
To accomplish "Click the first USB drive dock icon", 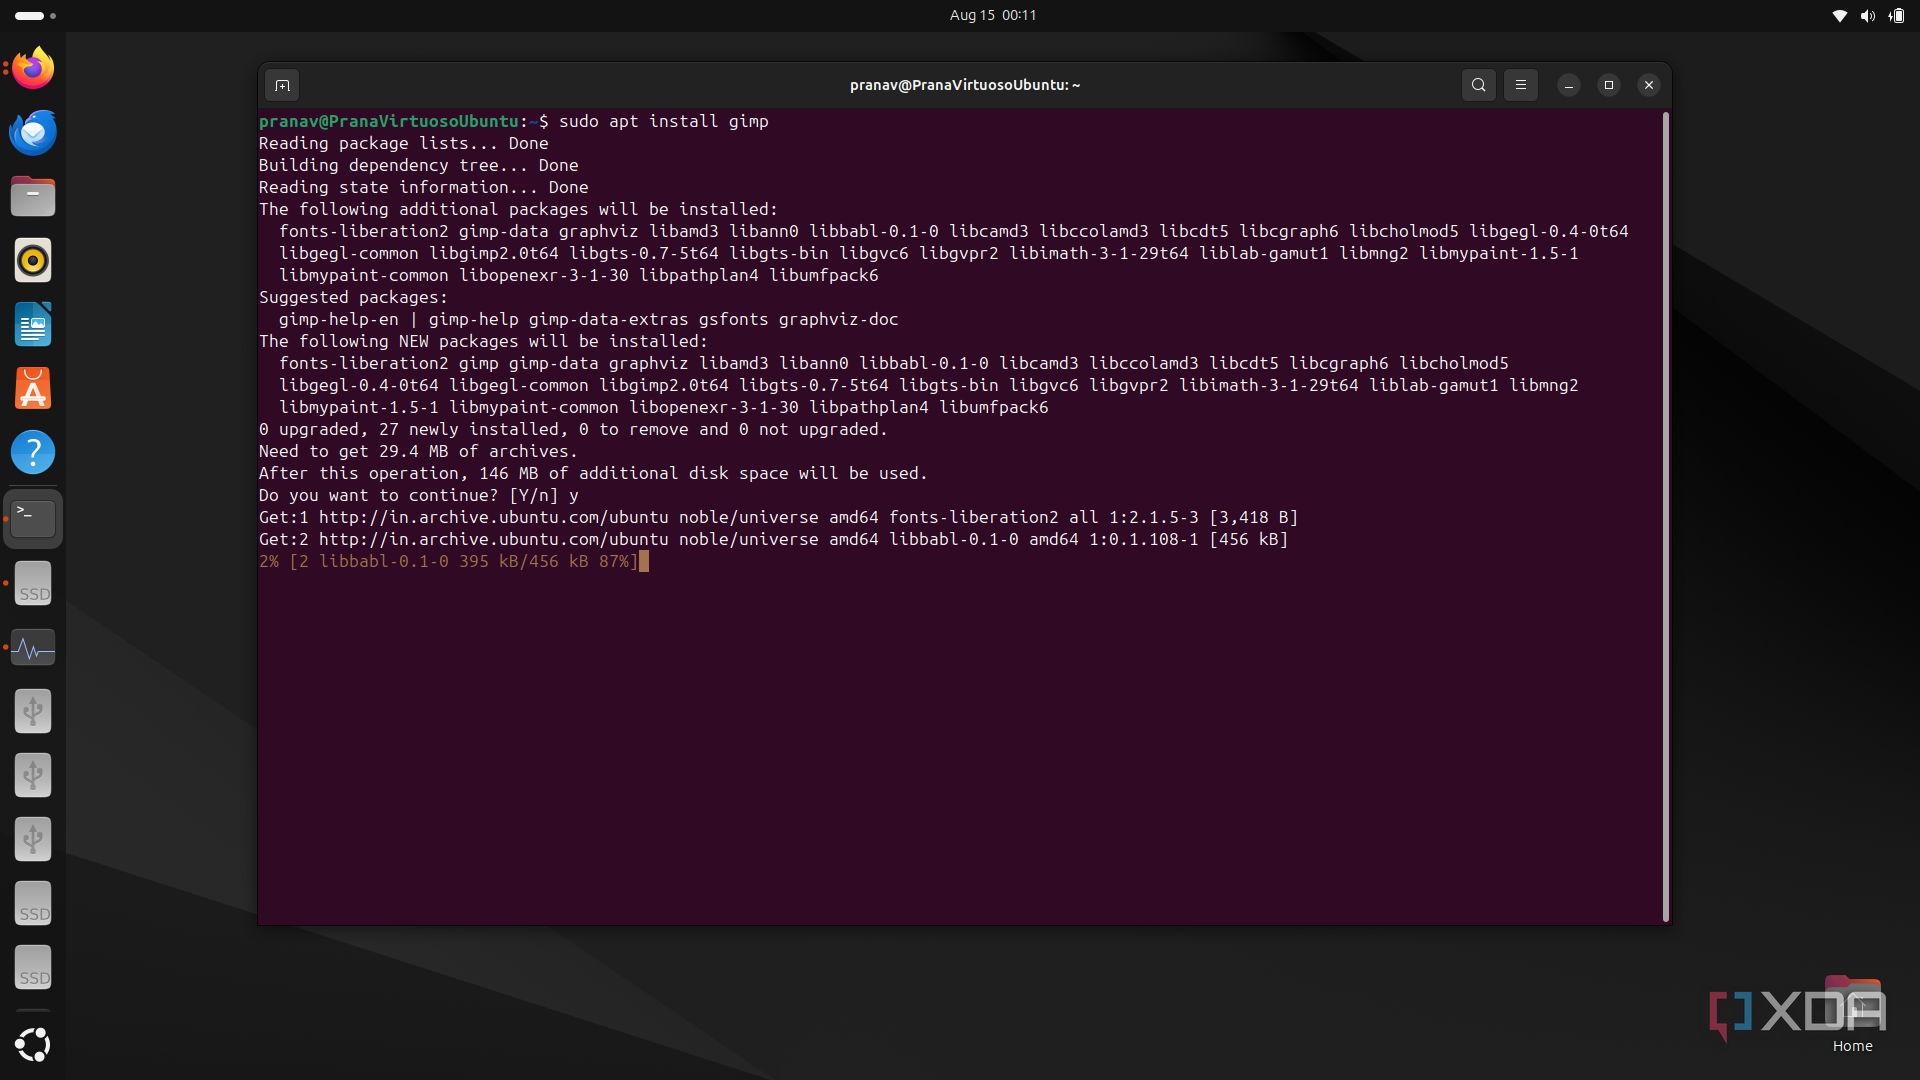I will 33,711.
